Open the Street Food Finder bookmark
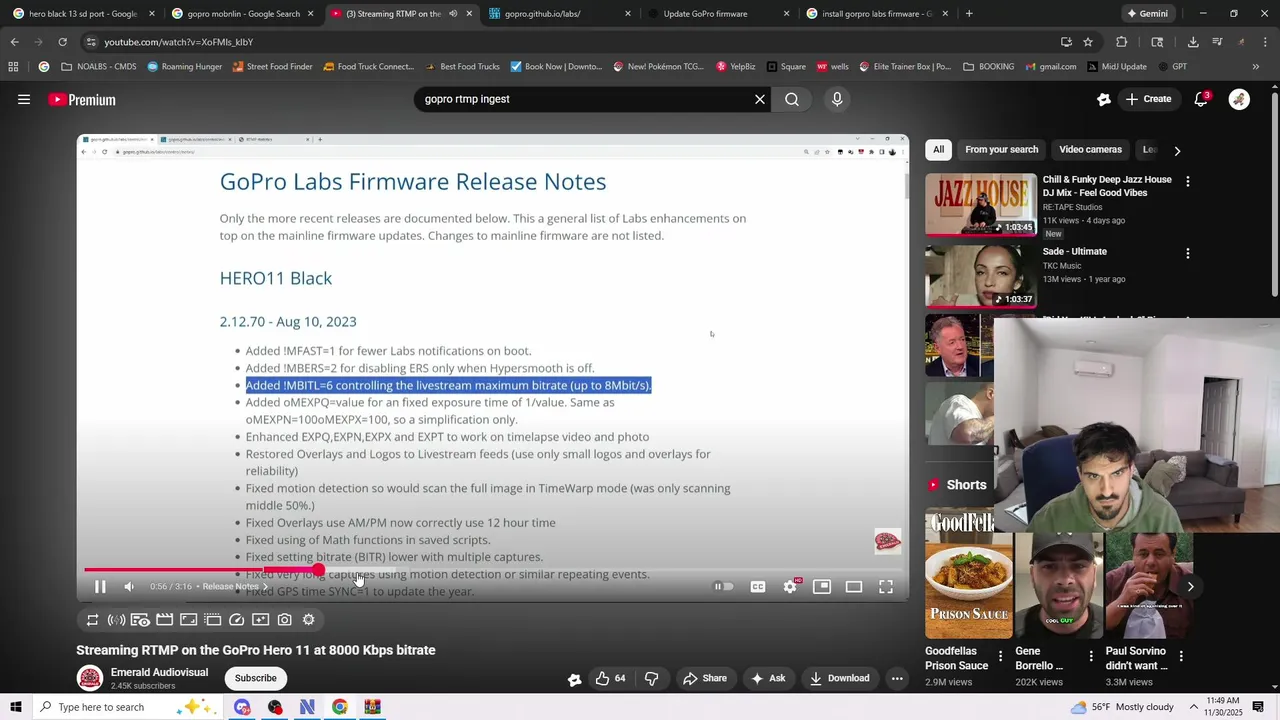Screen dimensions: 1280x720 click(272, 67)
